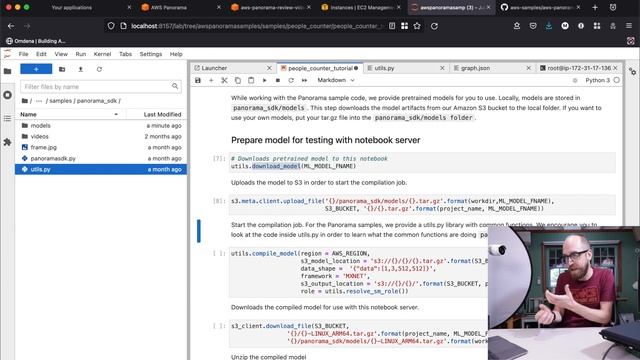The width and height of the screenshot is (640, 360).
Task: Open the Run menu
Action: pos(81,54)
